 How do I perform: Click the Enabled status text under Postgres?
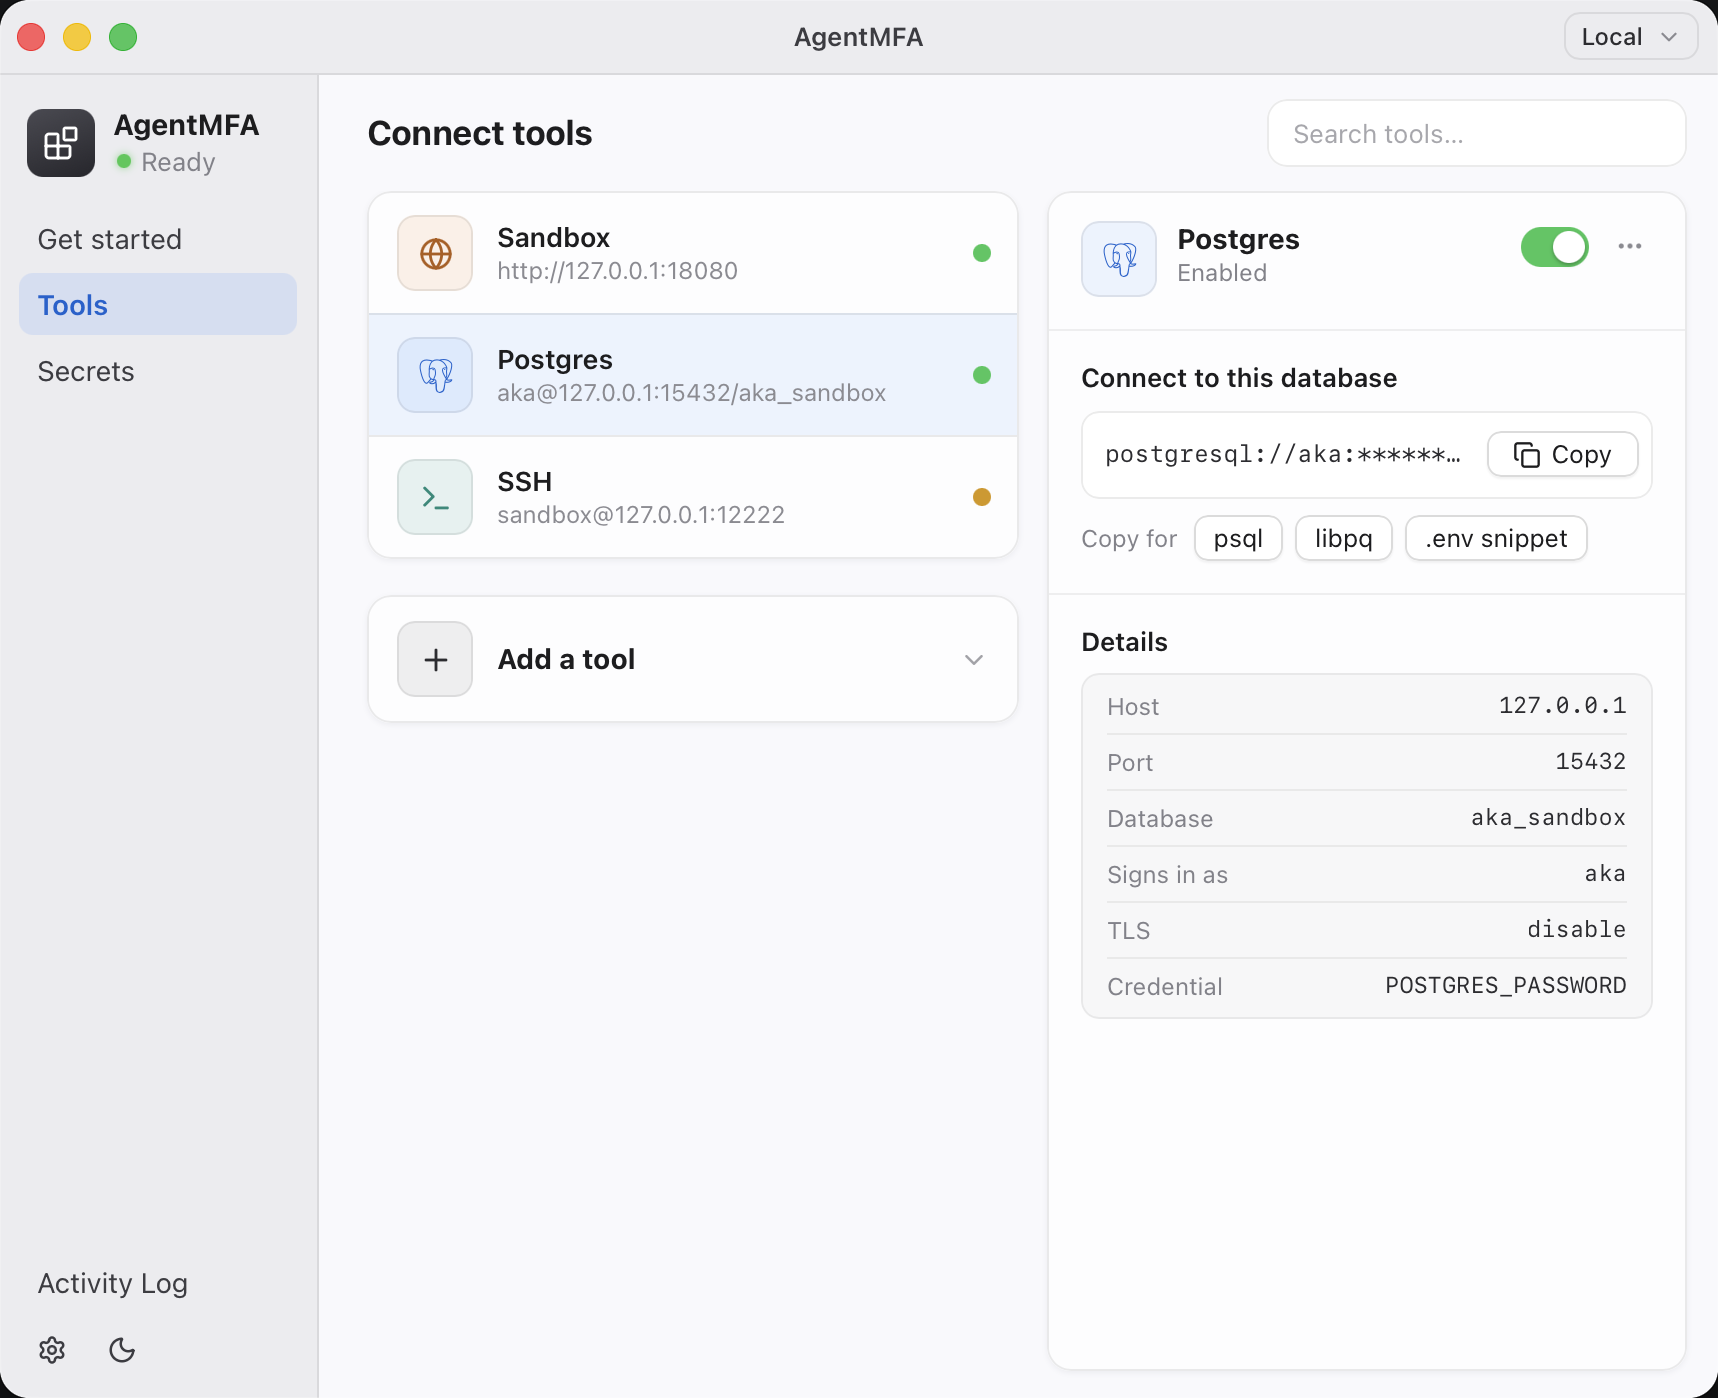pyautogui.click(x=1222, y=273)
